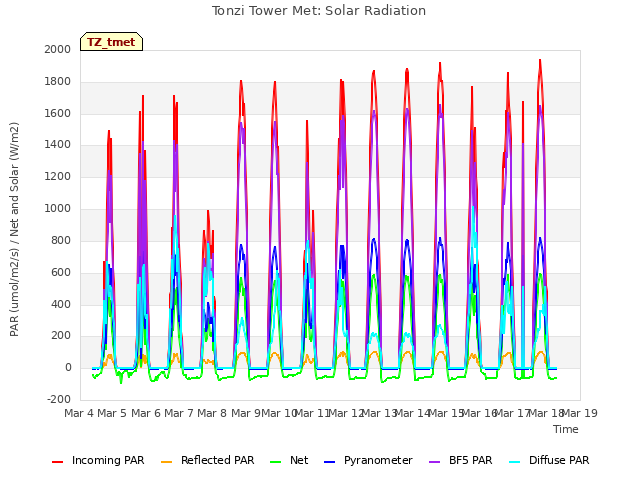
Task: Click the Mar 9 x-axis label
Action: pos(246,413)
